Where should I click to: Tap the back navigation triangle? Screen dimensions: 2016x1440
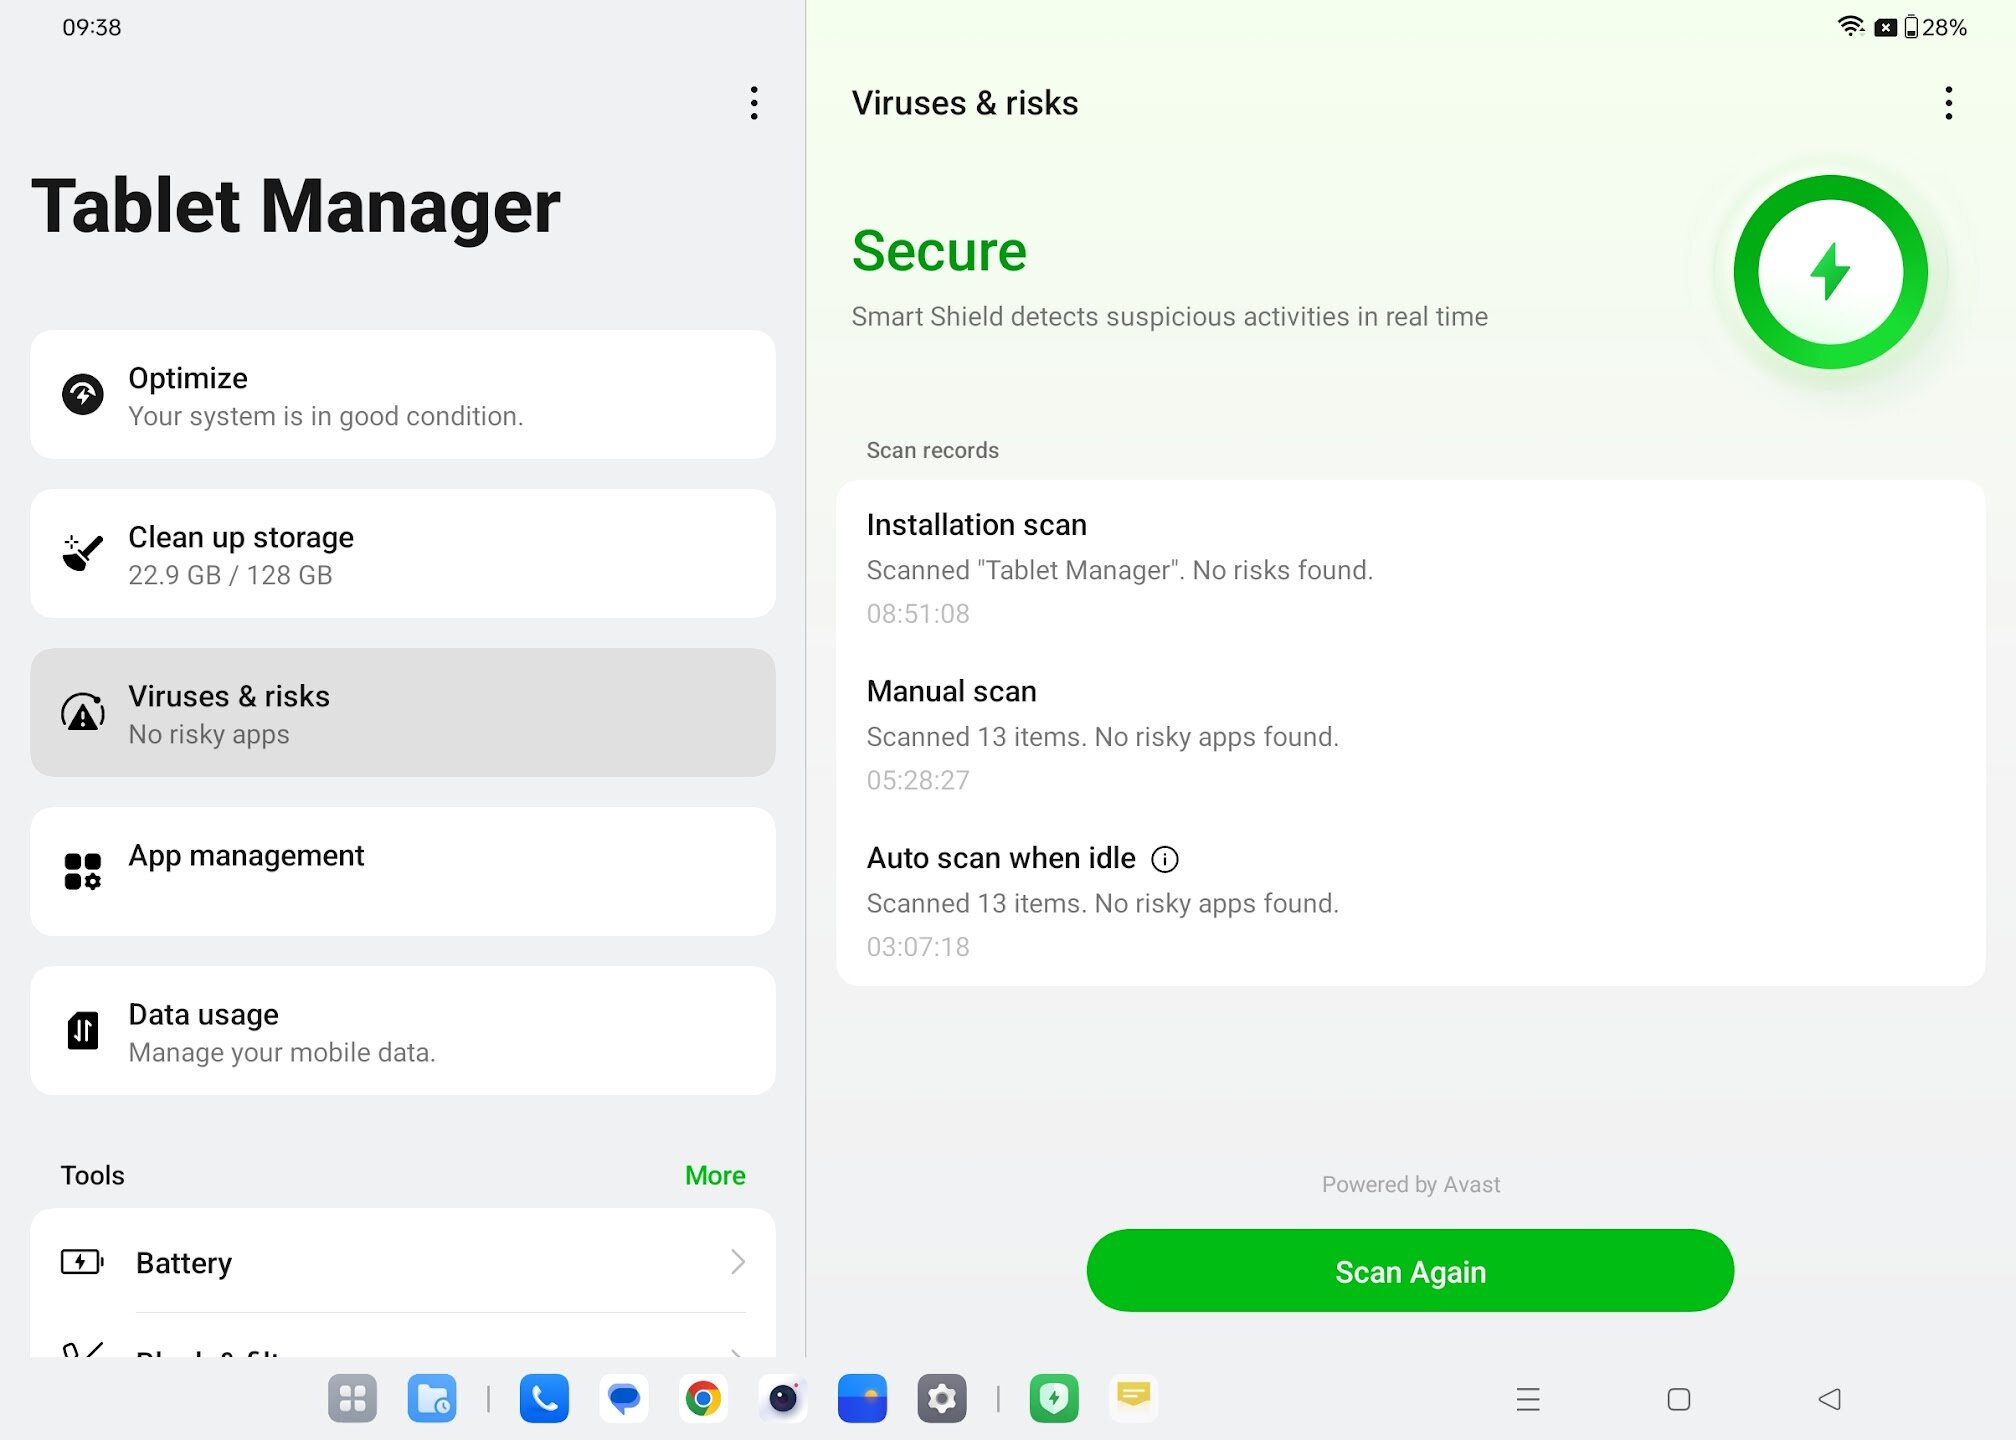(1829, 1399)
